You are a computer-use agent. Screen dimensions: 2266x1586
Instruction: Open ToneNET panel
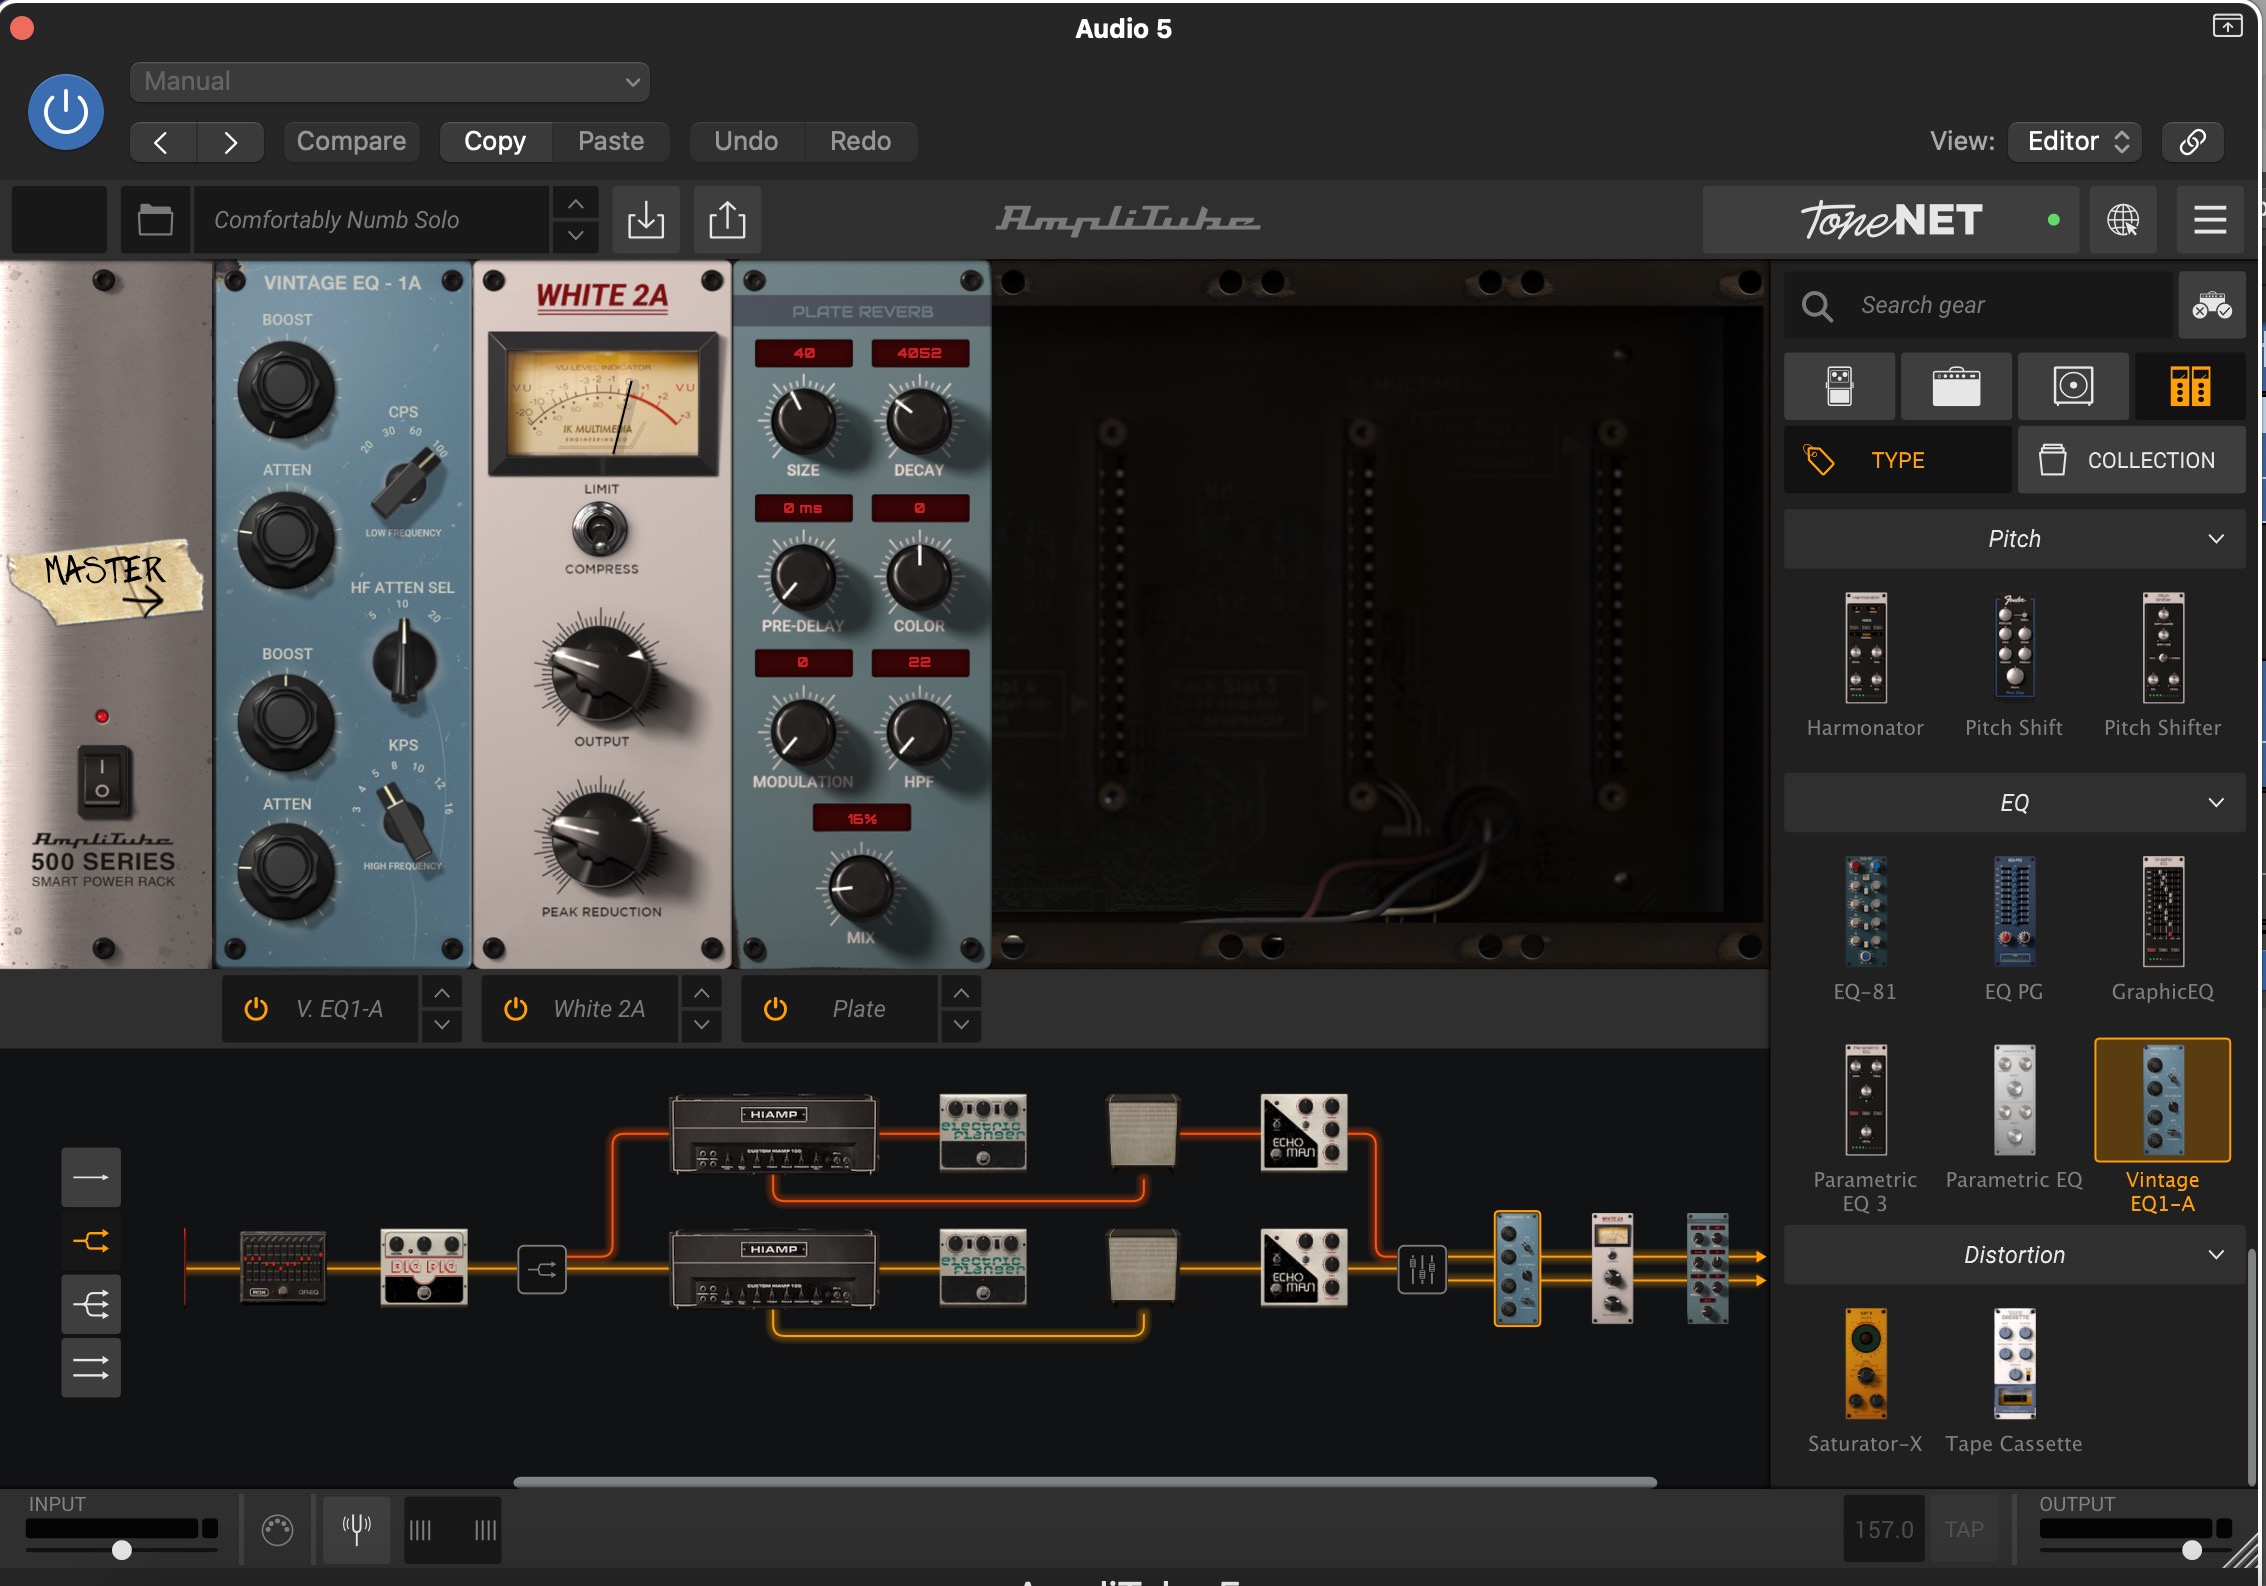point(1890,219)
